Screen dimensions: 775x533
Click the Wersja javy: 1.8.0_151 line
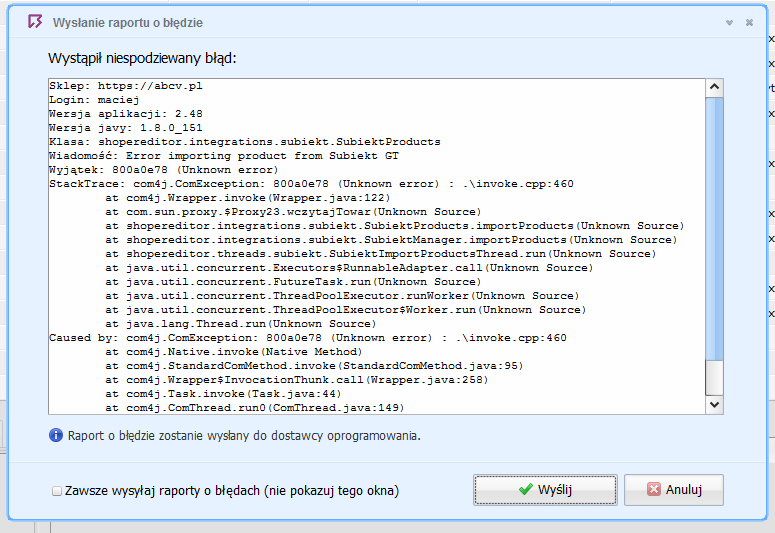click(126, 128)
